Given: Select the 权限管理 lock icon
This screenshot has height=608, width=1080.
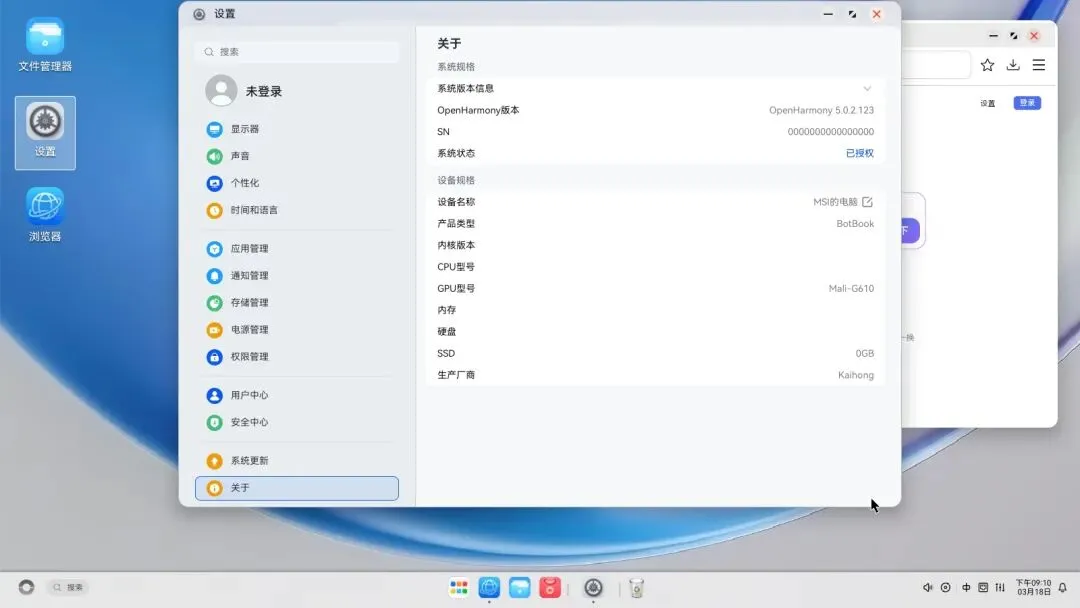Looking at the screenshot, I should (214, 357).
